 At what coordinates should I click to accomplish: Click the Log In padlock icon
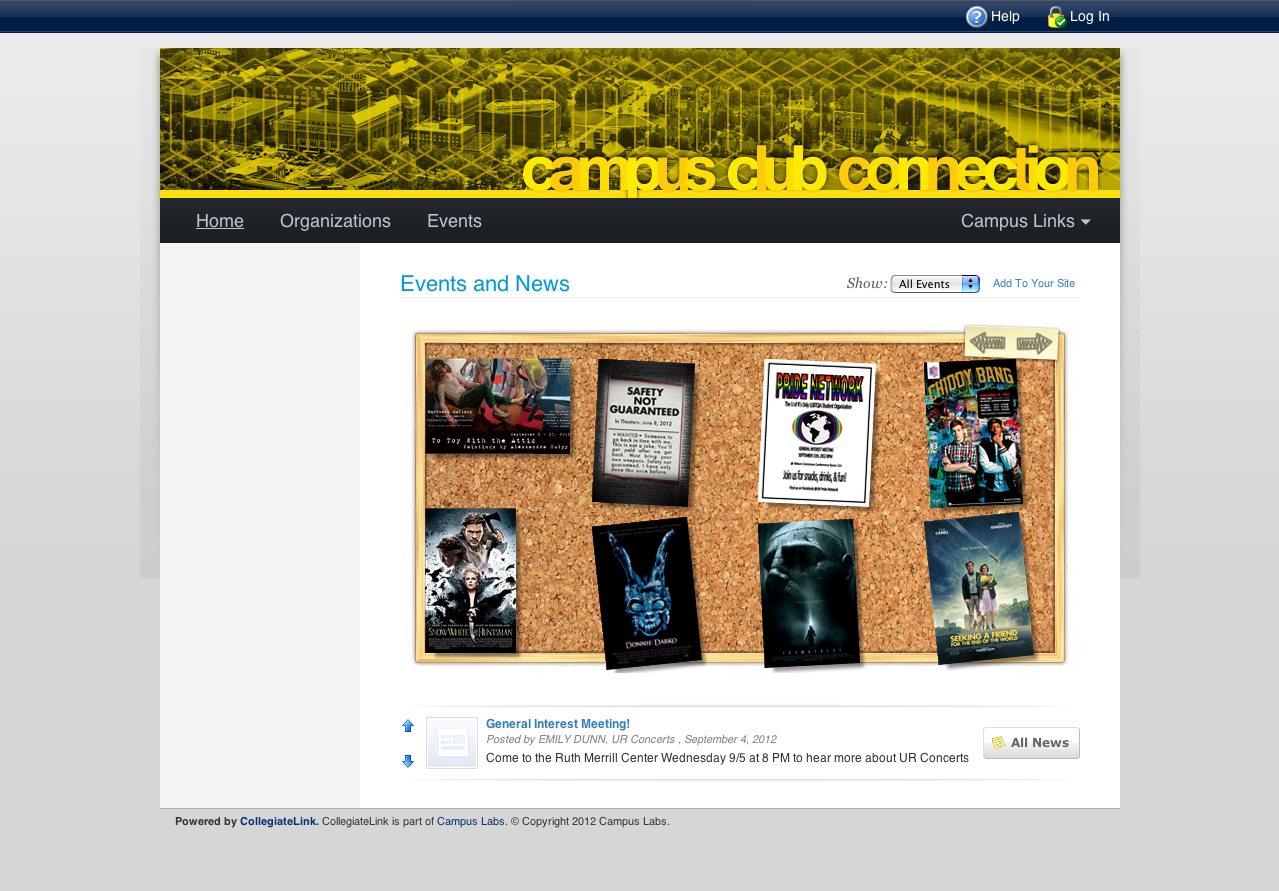(1056, 17)
